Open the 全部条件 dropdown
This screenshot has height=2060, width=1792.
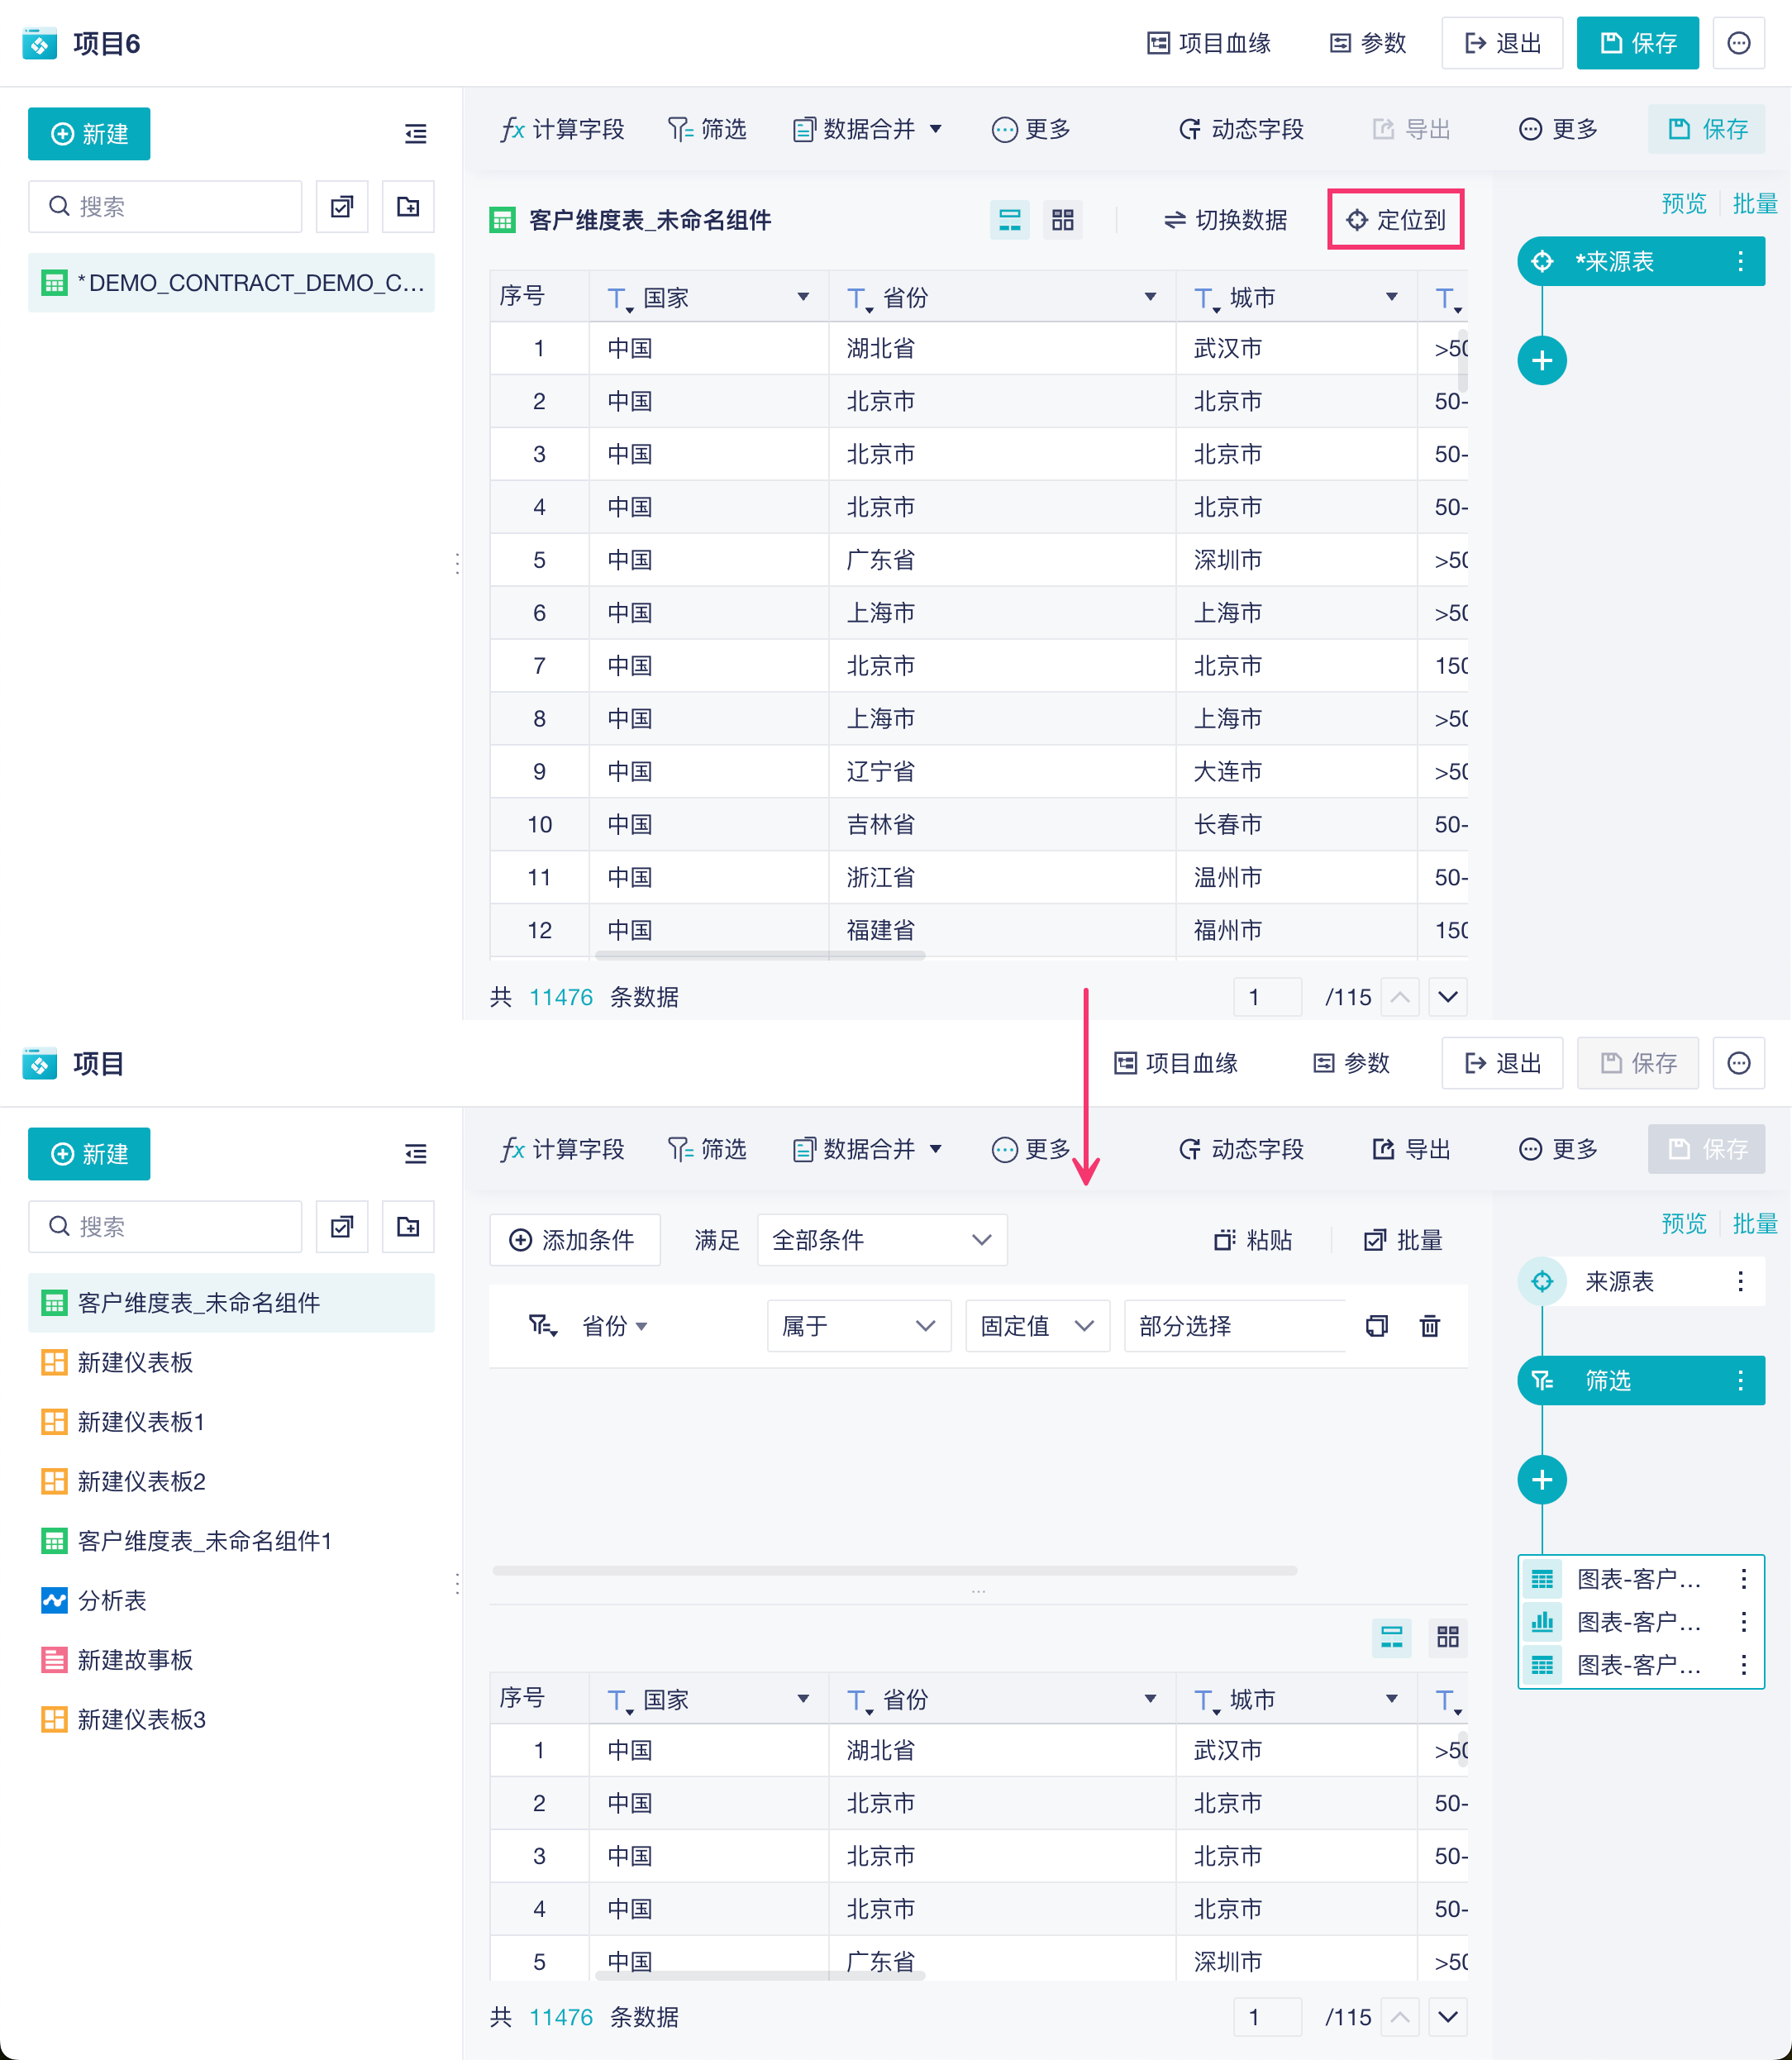pos(882,1240)
